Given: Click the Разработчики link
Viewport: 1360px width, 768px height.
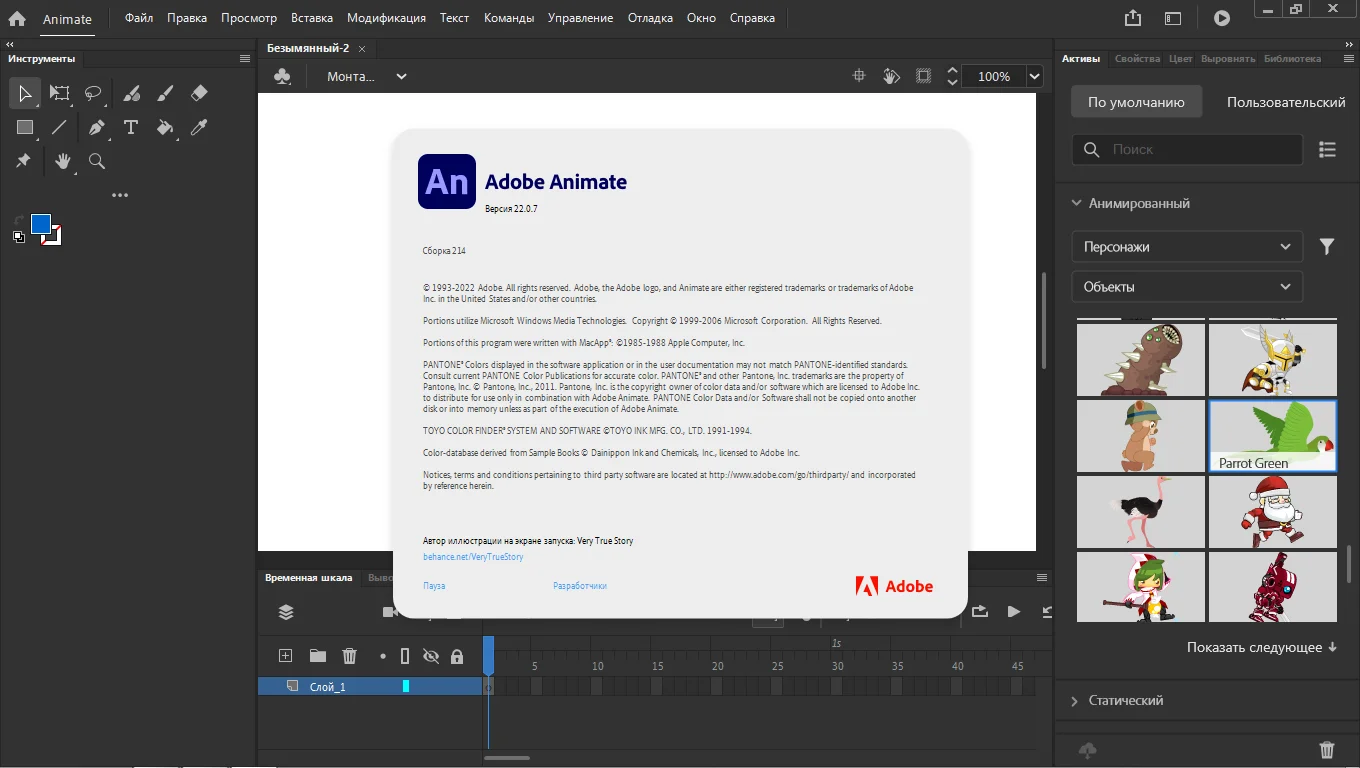Looking at the screenshot, I should coord(580,586).
